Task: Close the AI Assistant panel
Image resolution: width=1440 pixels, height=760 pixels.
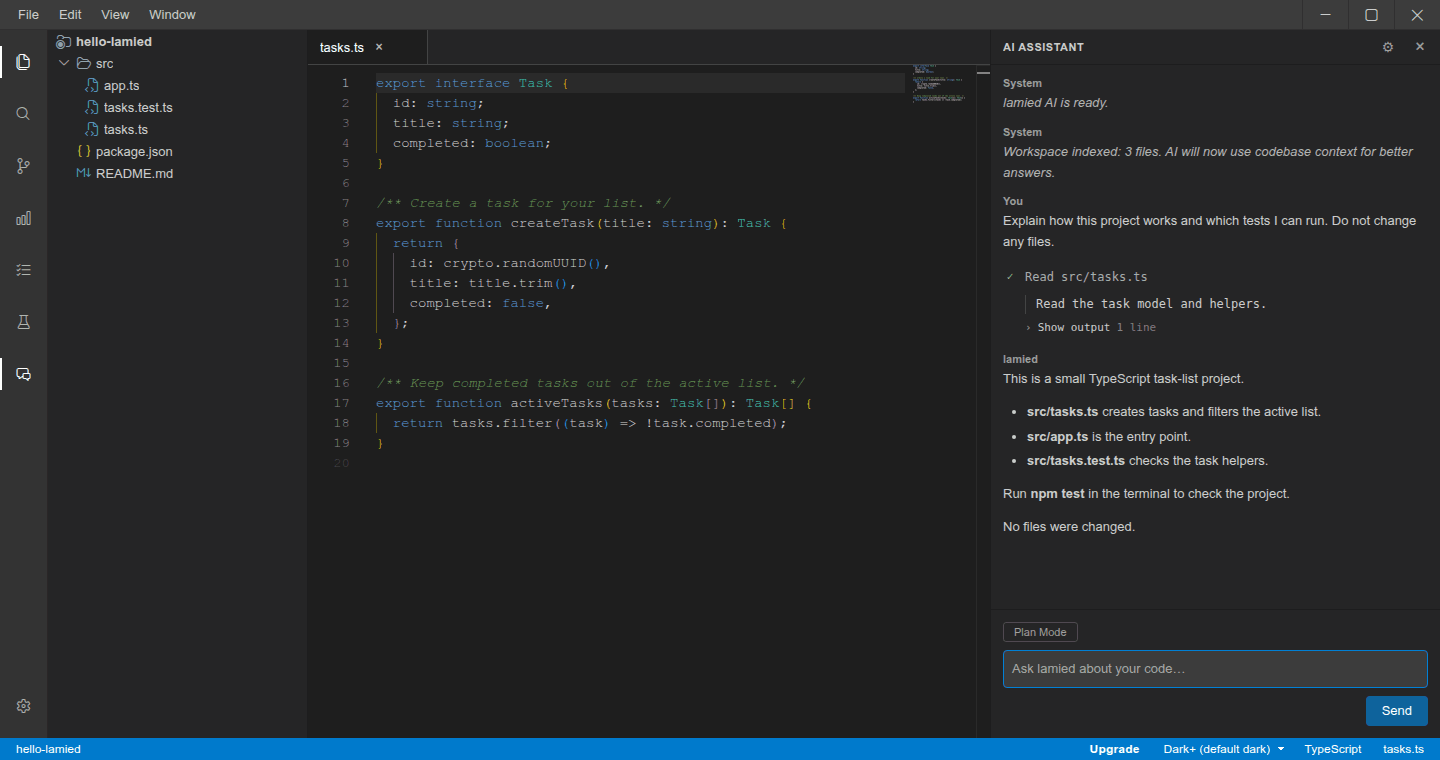Action: pyautogui.click(x=1419, y=47)
